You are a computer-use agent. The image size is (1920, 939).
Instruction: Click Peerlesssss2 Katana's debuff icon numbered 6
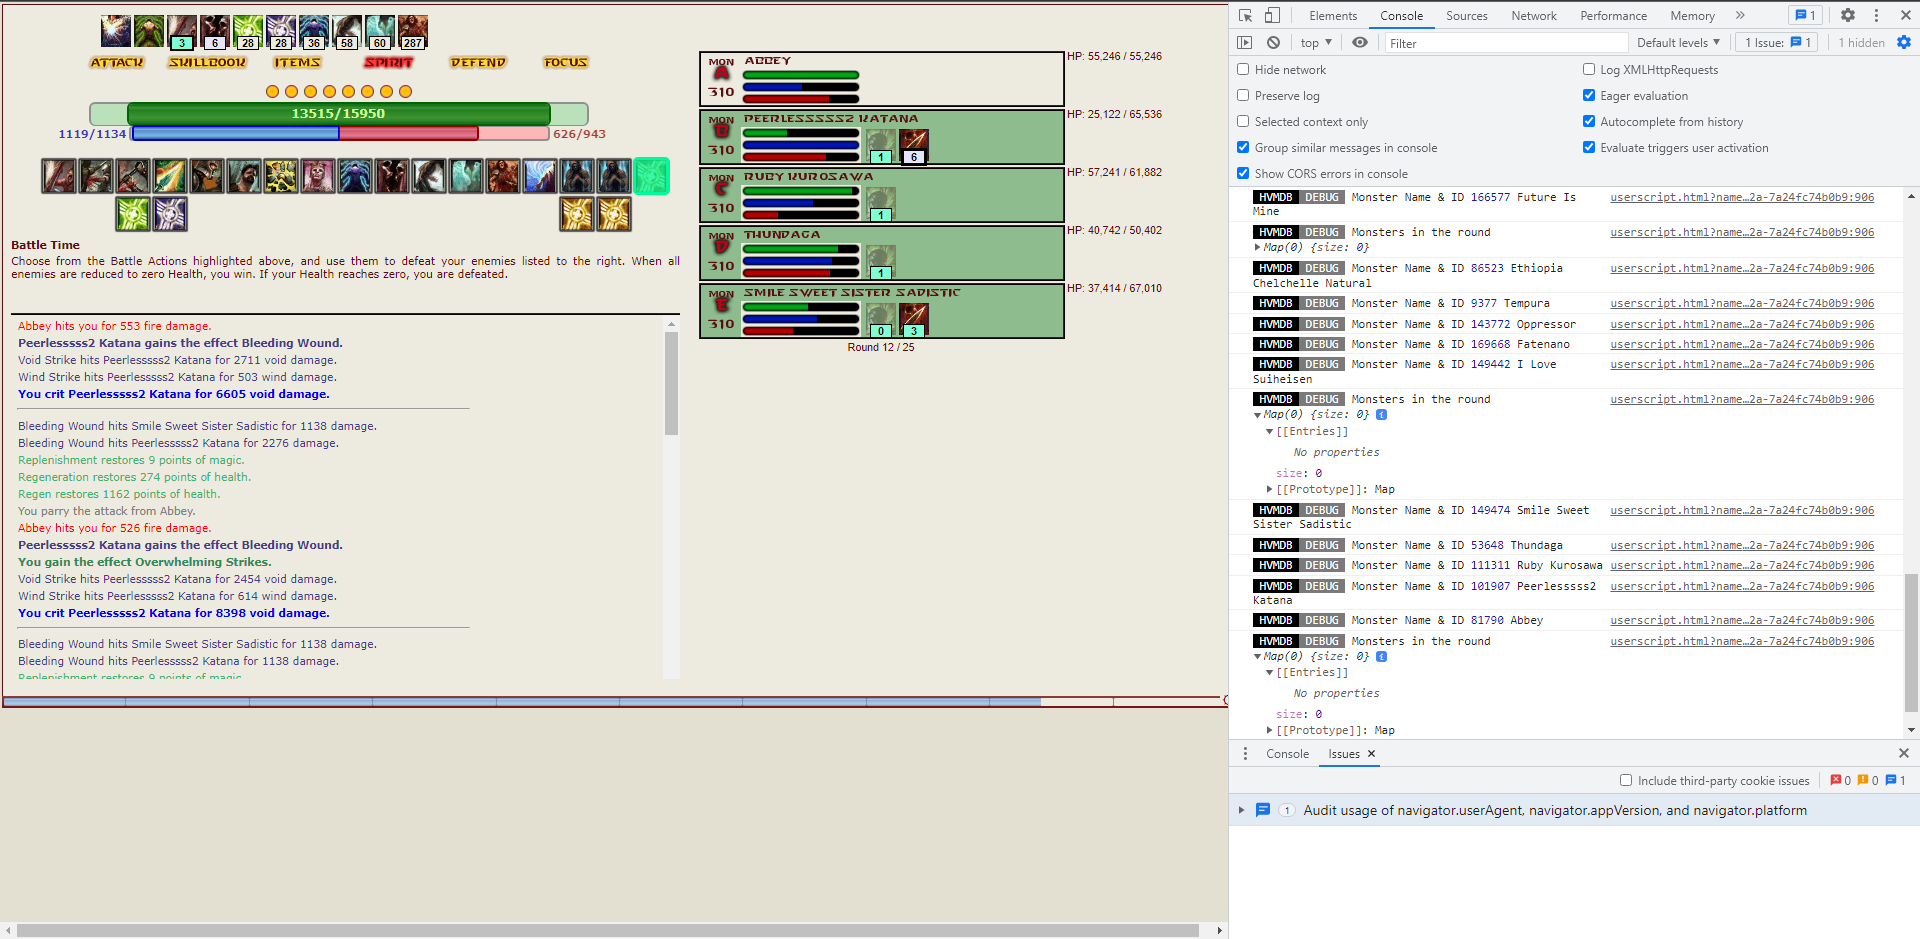point(914,146)
